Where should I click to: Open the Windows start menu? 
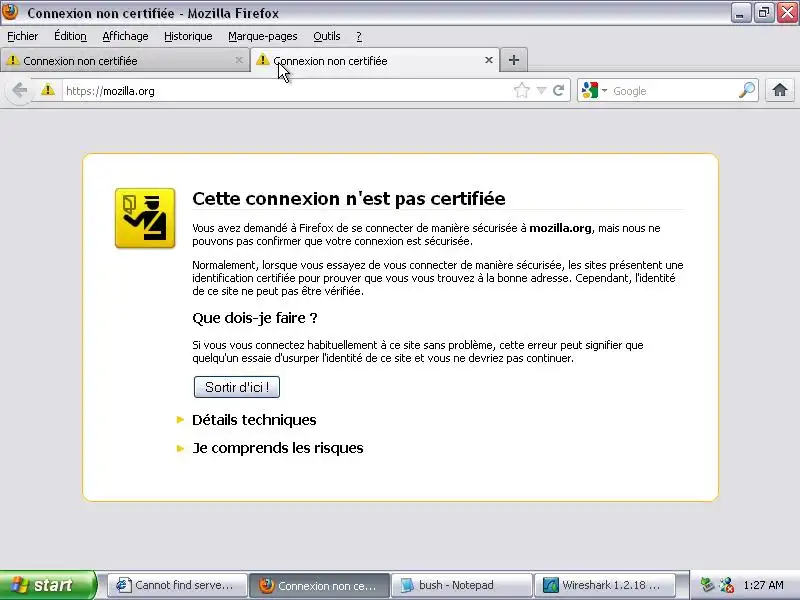point(48,585)
